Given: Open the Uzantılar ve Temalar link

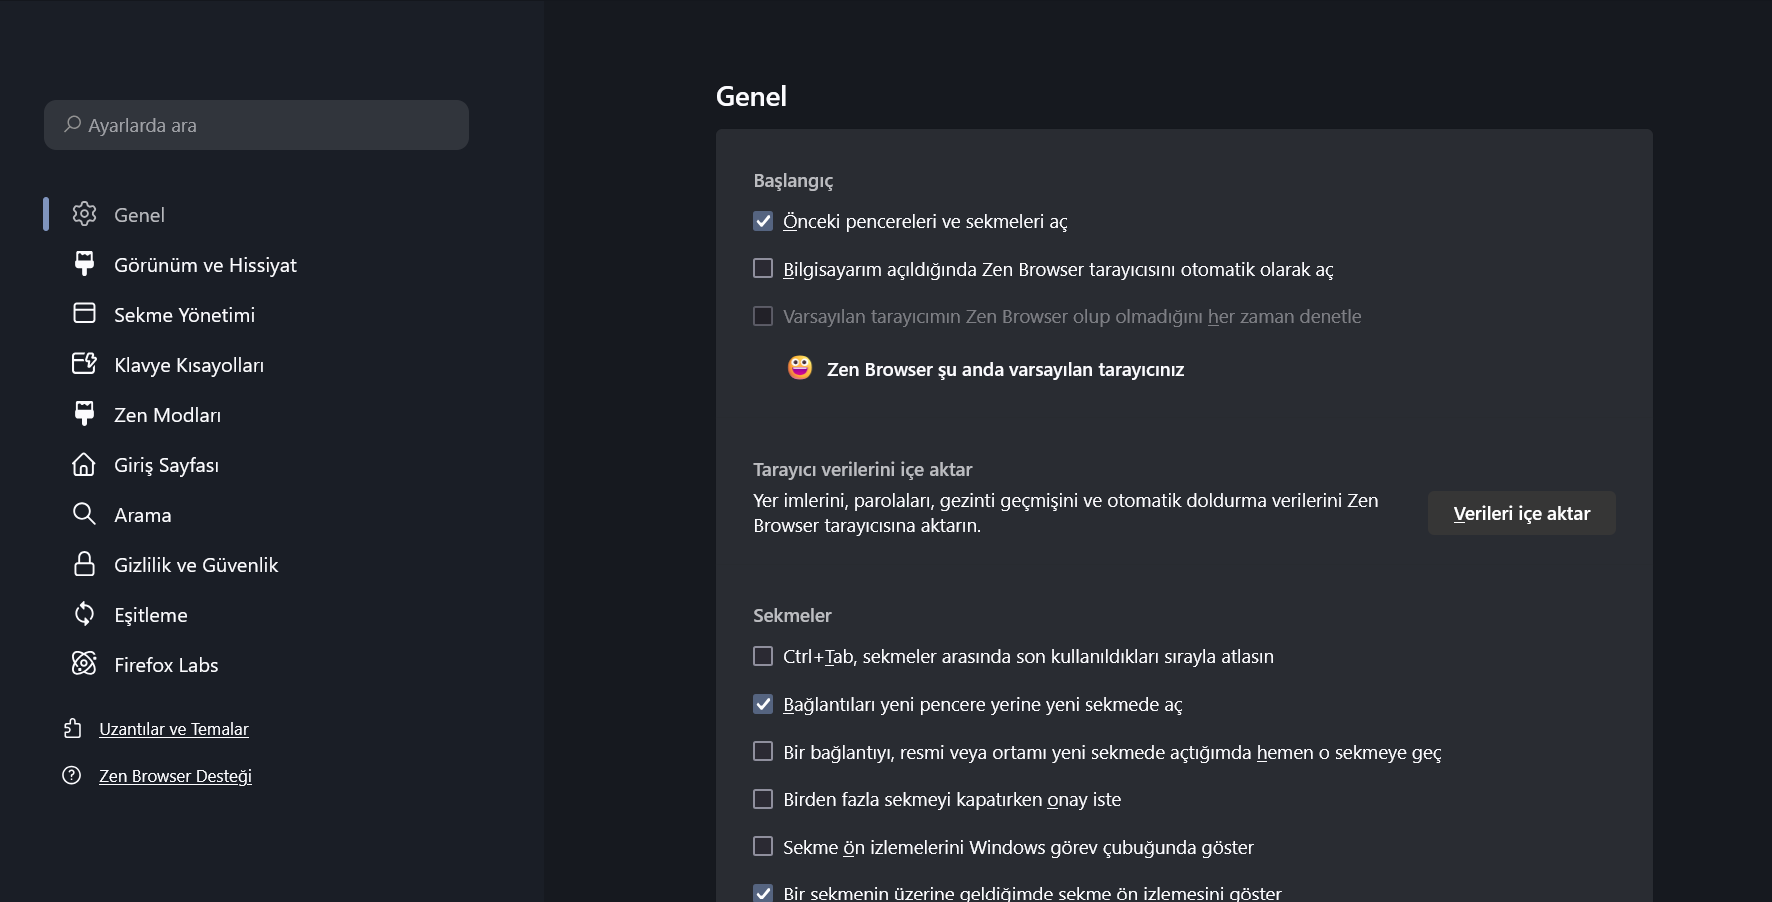Looking at the screenshot, I should pyautogui.click(x=174, y=729).
